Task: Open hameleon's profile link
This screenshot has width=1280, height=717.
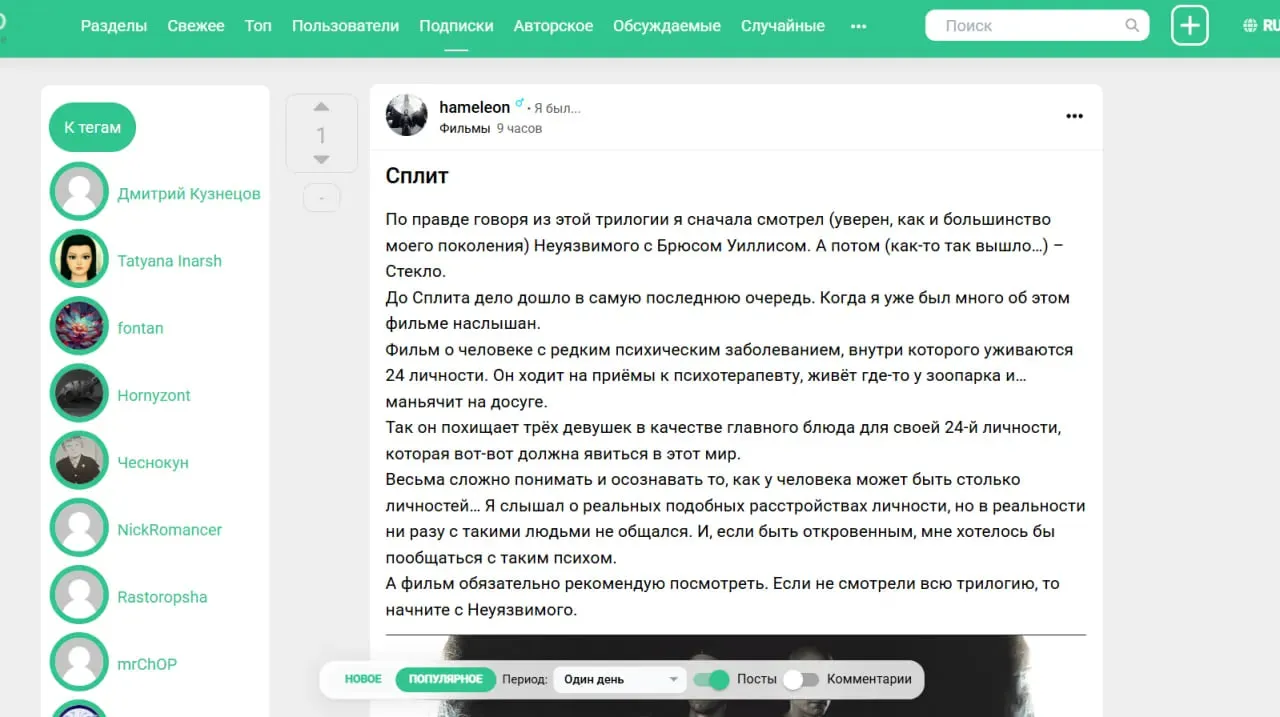Action: tap(475, 107)
